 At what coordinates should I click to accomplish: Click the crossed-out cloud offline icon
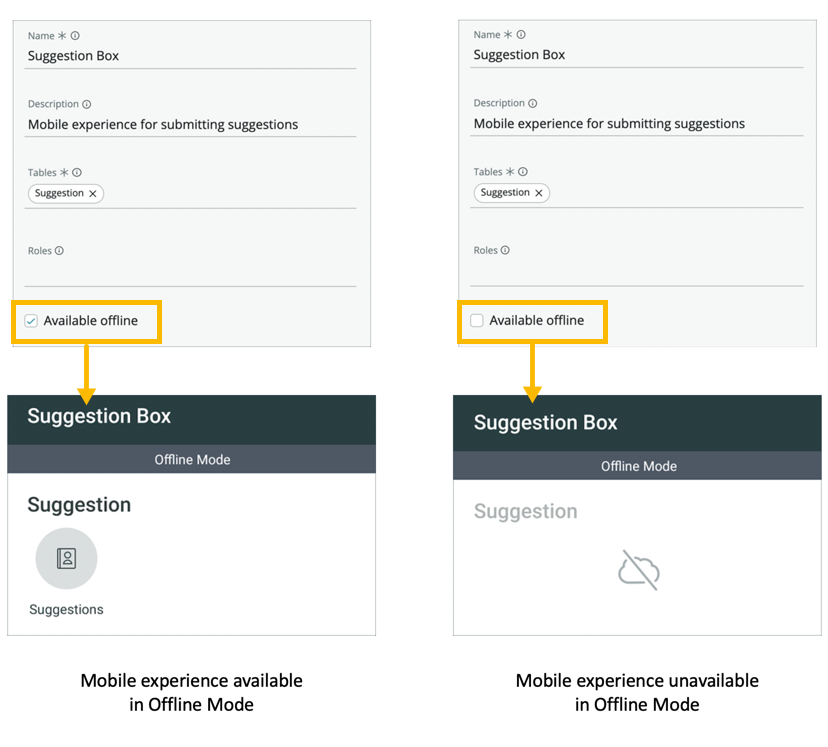638,569
